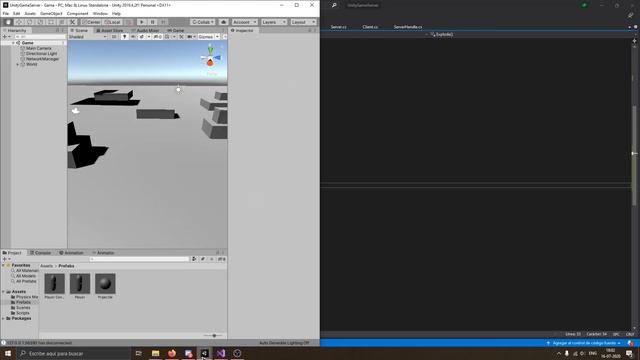Start Play mode in Unity
The image size is (640, 360).
(142, 22)
